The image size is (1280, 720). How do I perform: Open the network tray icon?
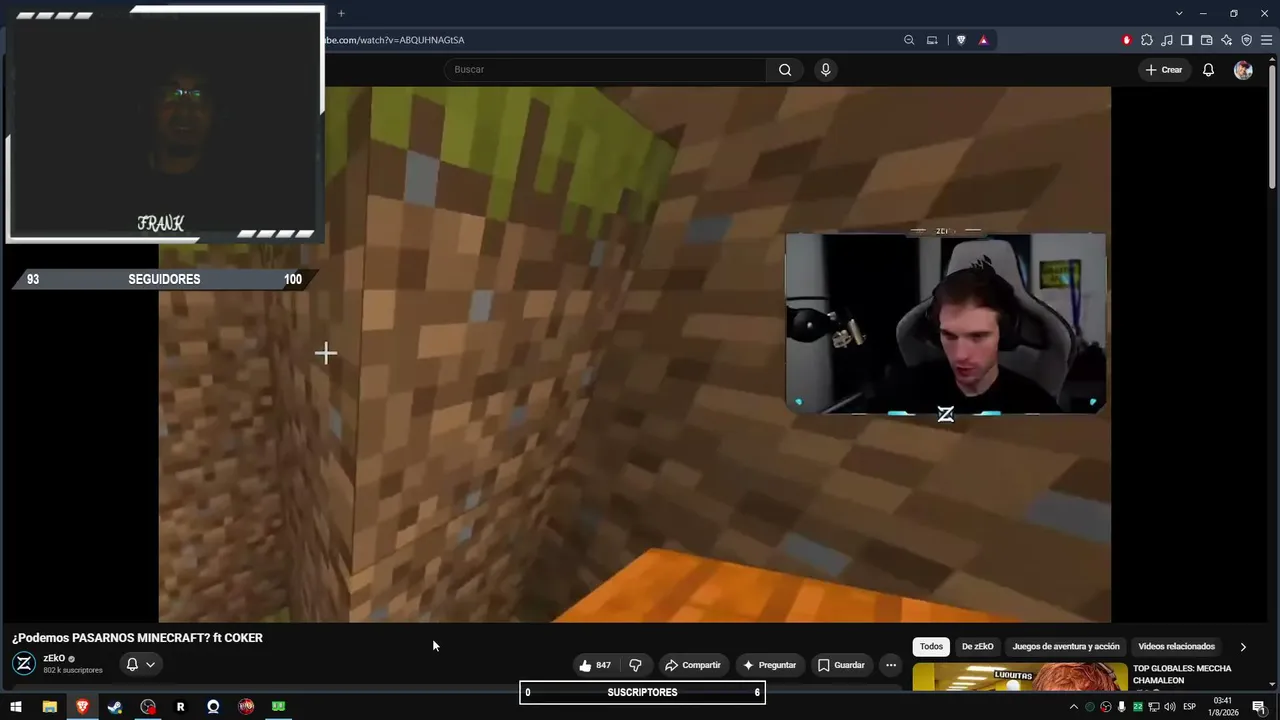pos(1154,707)
